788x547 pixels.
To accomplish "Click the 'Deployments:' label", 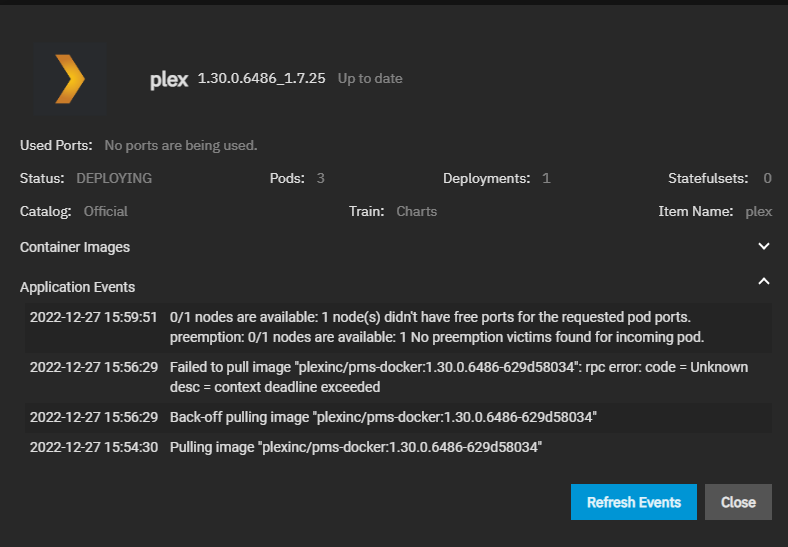I will (x=486, y=178).
